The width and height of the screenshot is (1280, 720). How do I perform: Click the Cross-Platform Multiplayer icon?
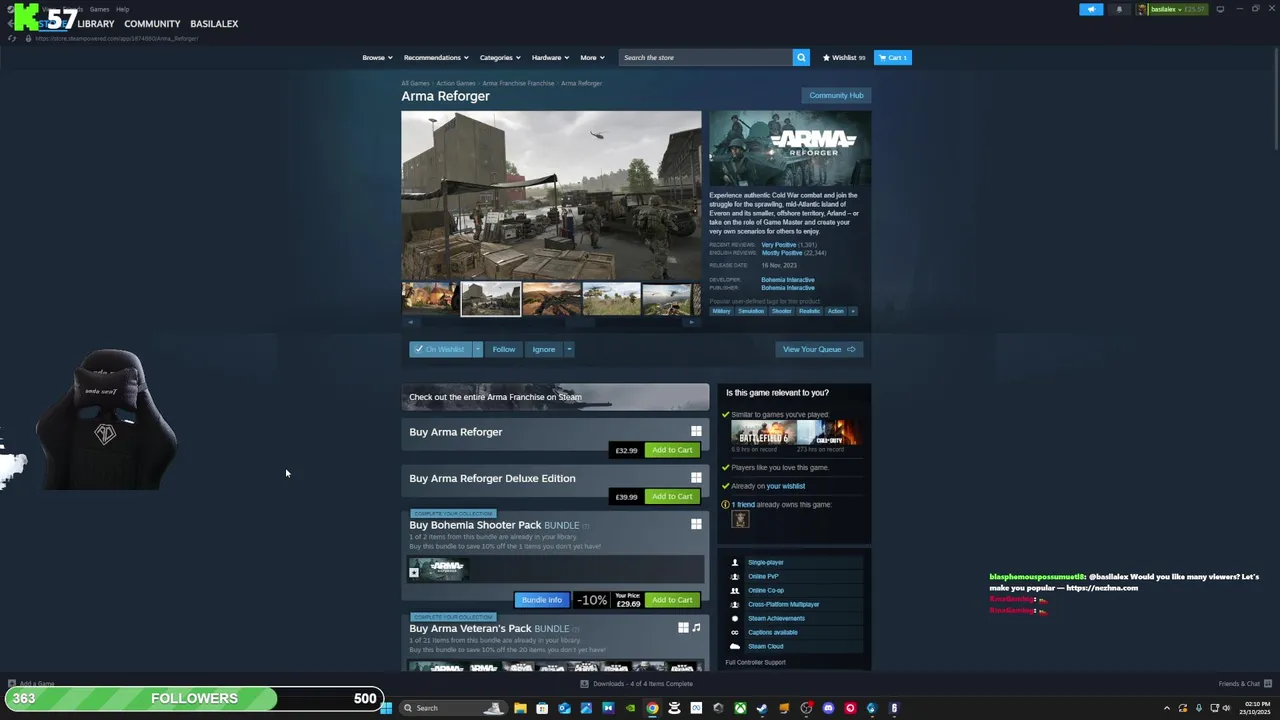click(x=735, y=604)
